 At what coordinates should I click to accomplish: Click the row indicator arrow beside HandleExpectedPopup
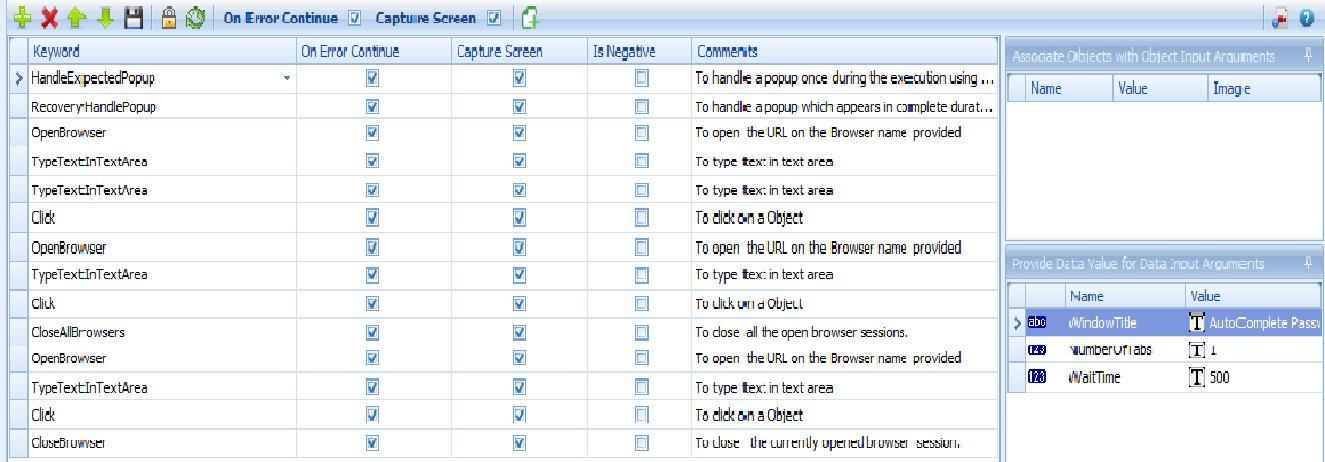[x=18, y=78]
